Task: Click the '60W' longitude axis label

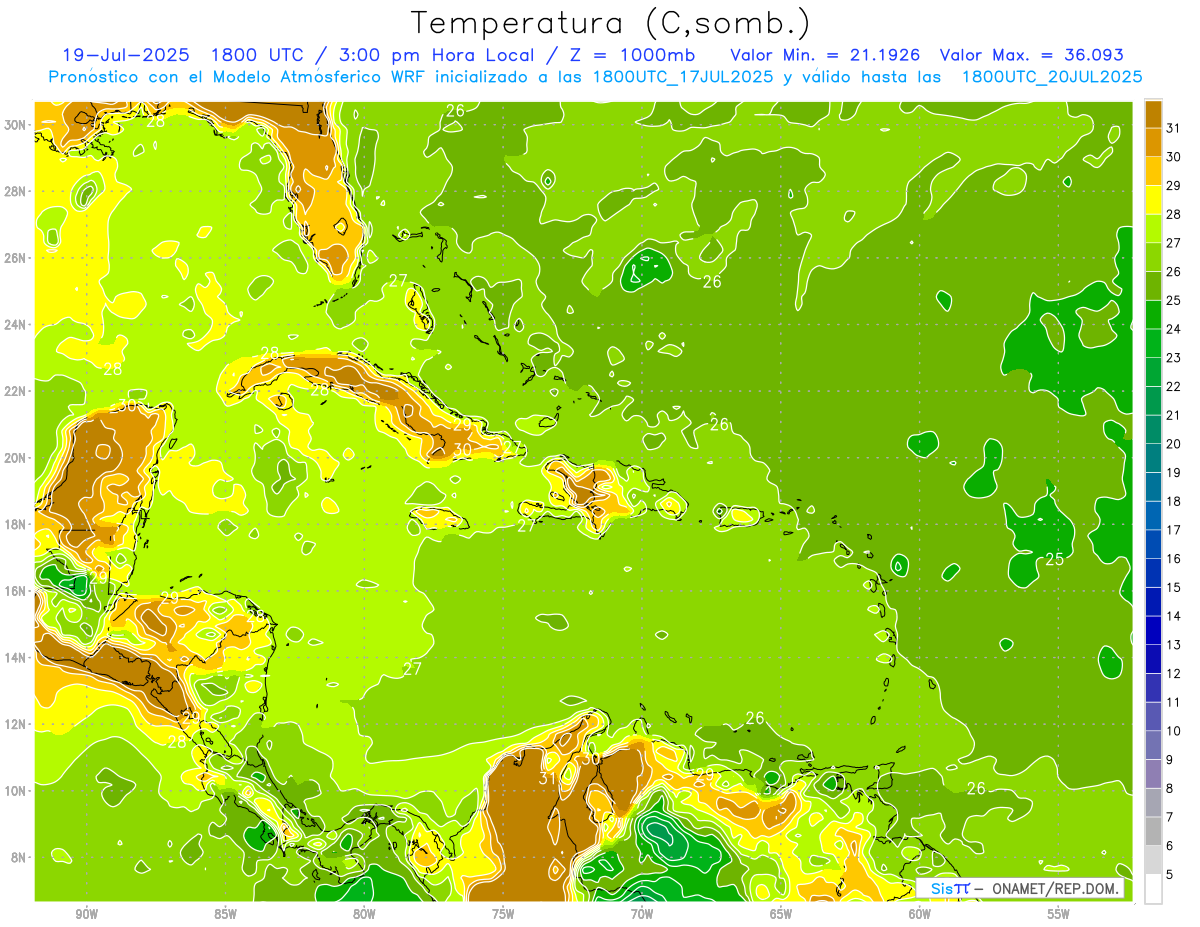Action: click(x=920, y=914)
